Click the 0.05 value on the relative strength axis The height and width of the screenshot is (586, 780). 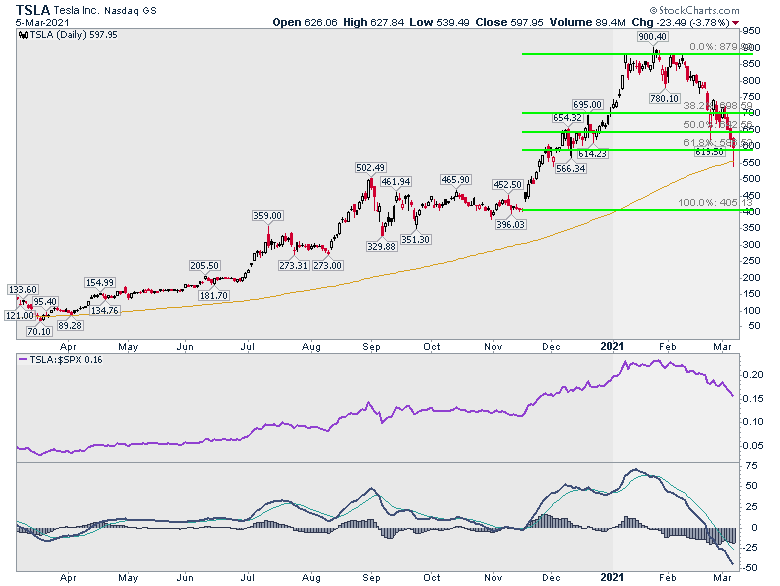point(753,445)
